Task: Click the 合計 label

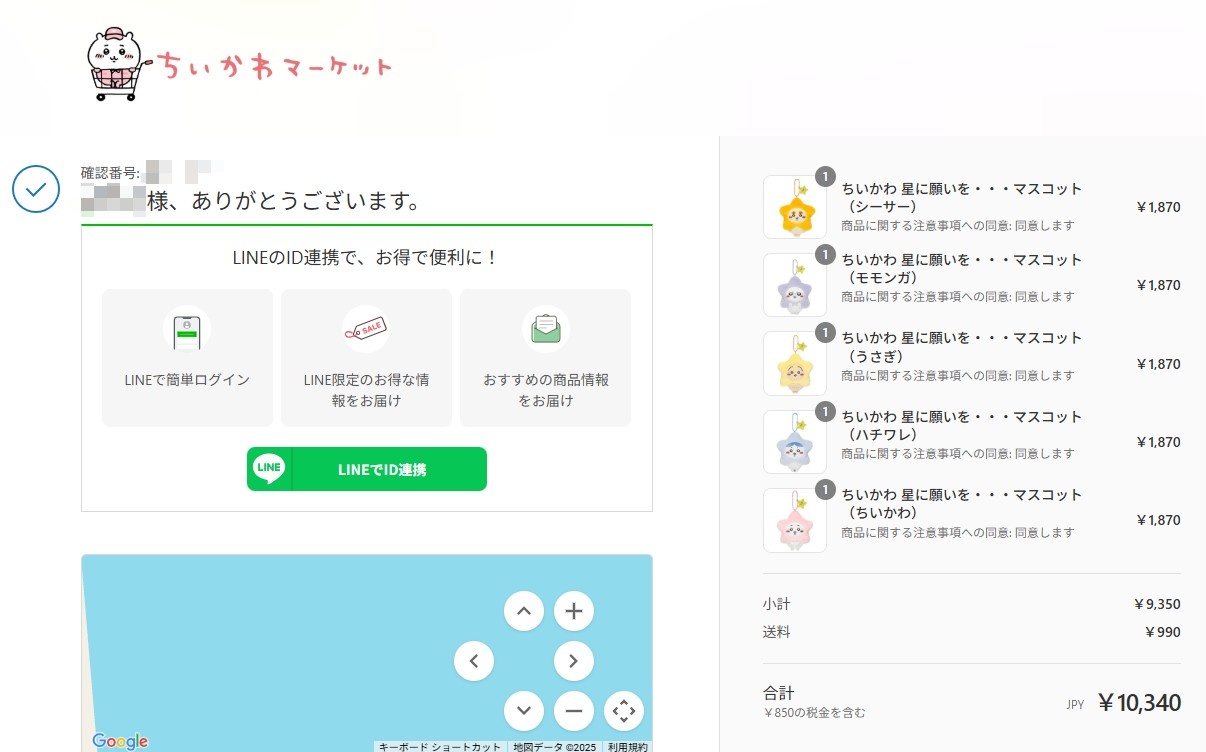Action: pos(778,692)
